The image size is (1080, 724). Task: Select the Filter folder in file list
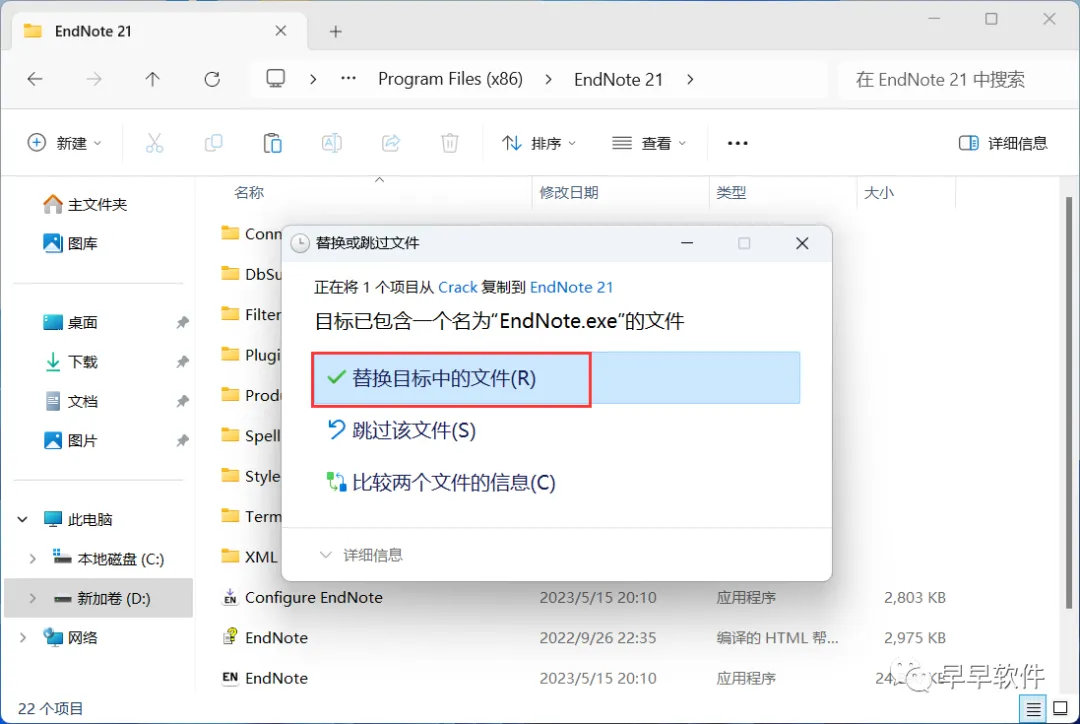pos(249,314)
